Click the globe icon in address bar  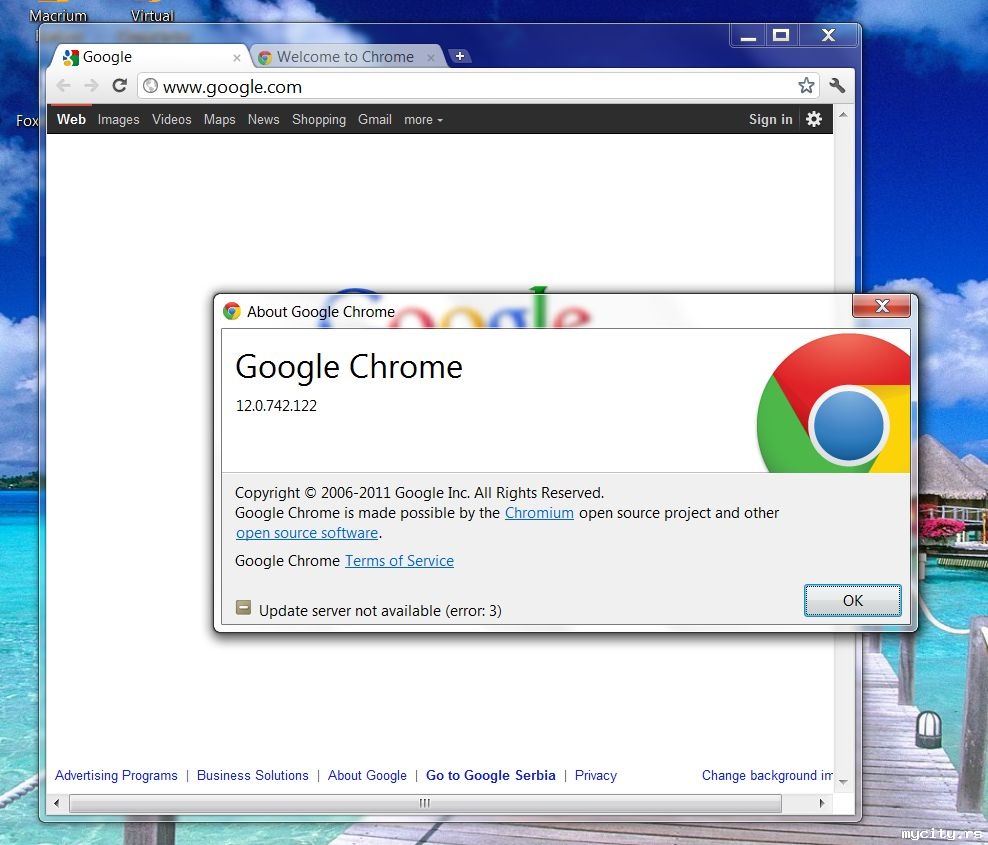[x=150, y=86]
